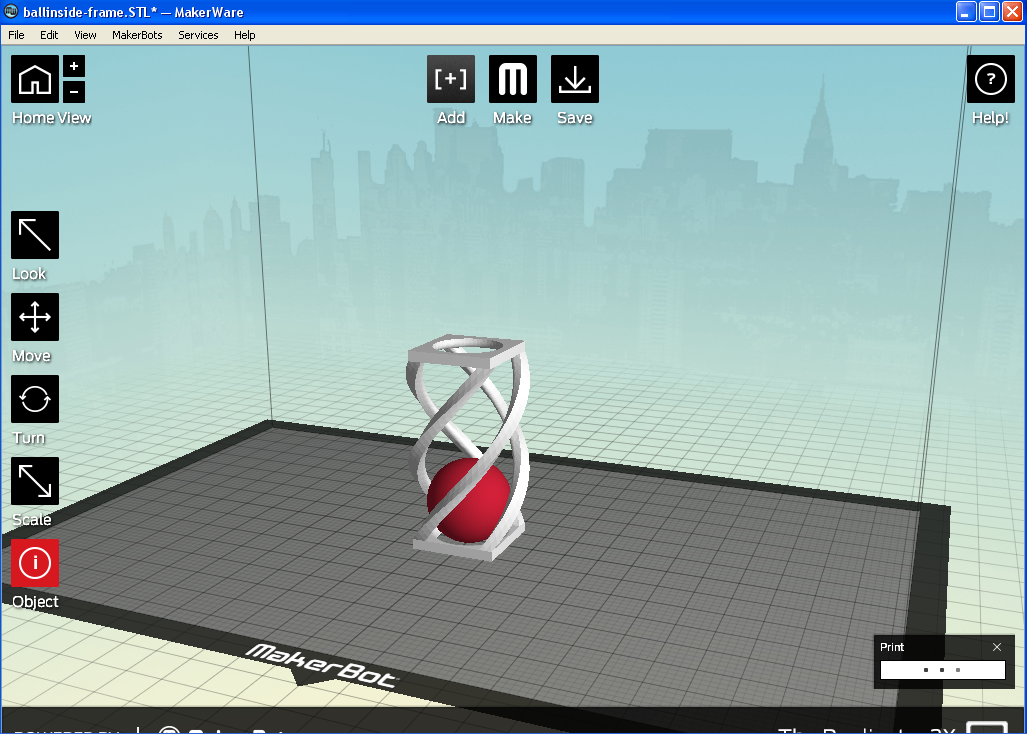Select the Look tool
This screenshot has width=1027, height=734.
(35, 235)
